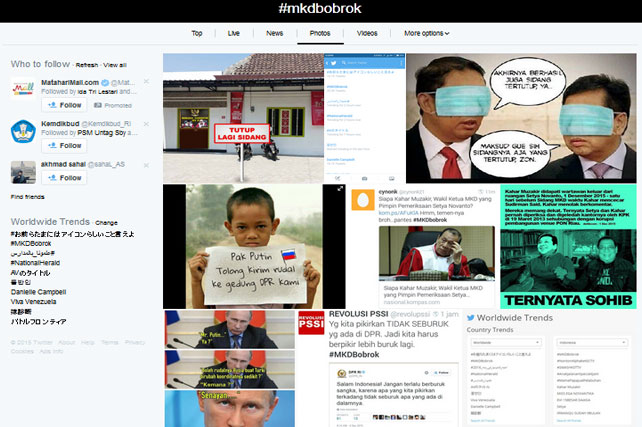Open #MKDBobrok trend

[31, 244]
